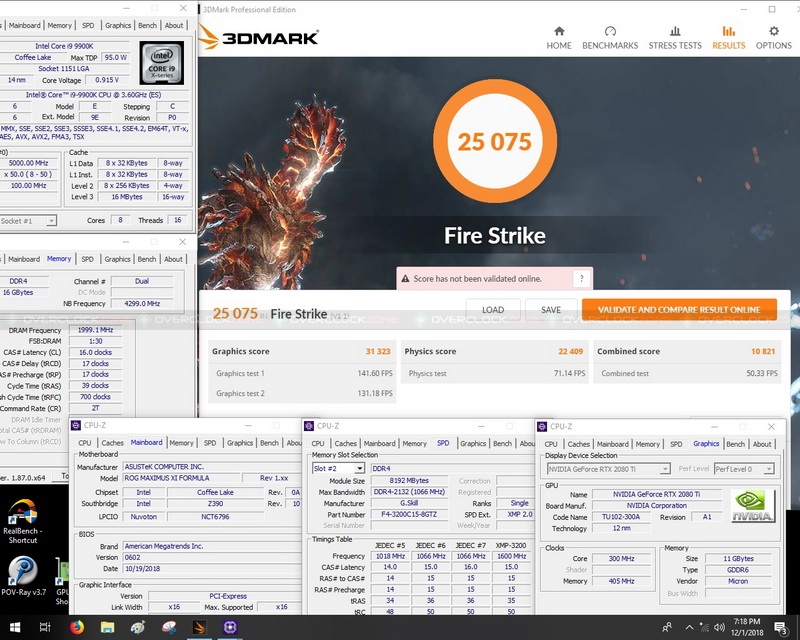Open the People icon in the taskbar
This screenshot has height=640, width=800.
(667, 627)
